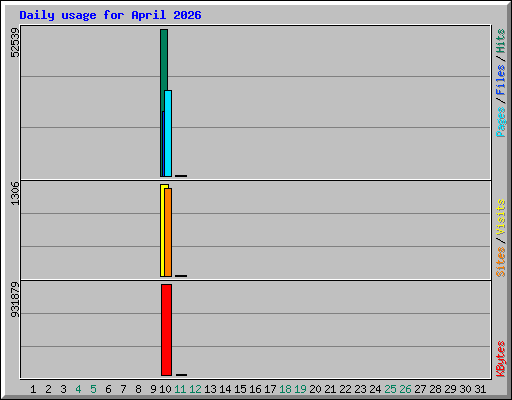This screenshot has height=400, width=512.
Task: Click day 24 on the x-axis
Action: click(x=375, y=389)
